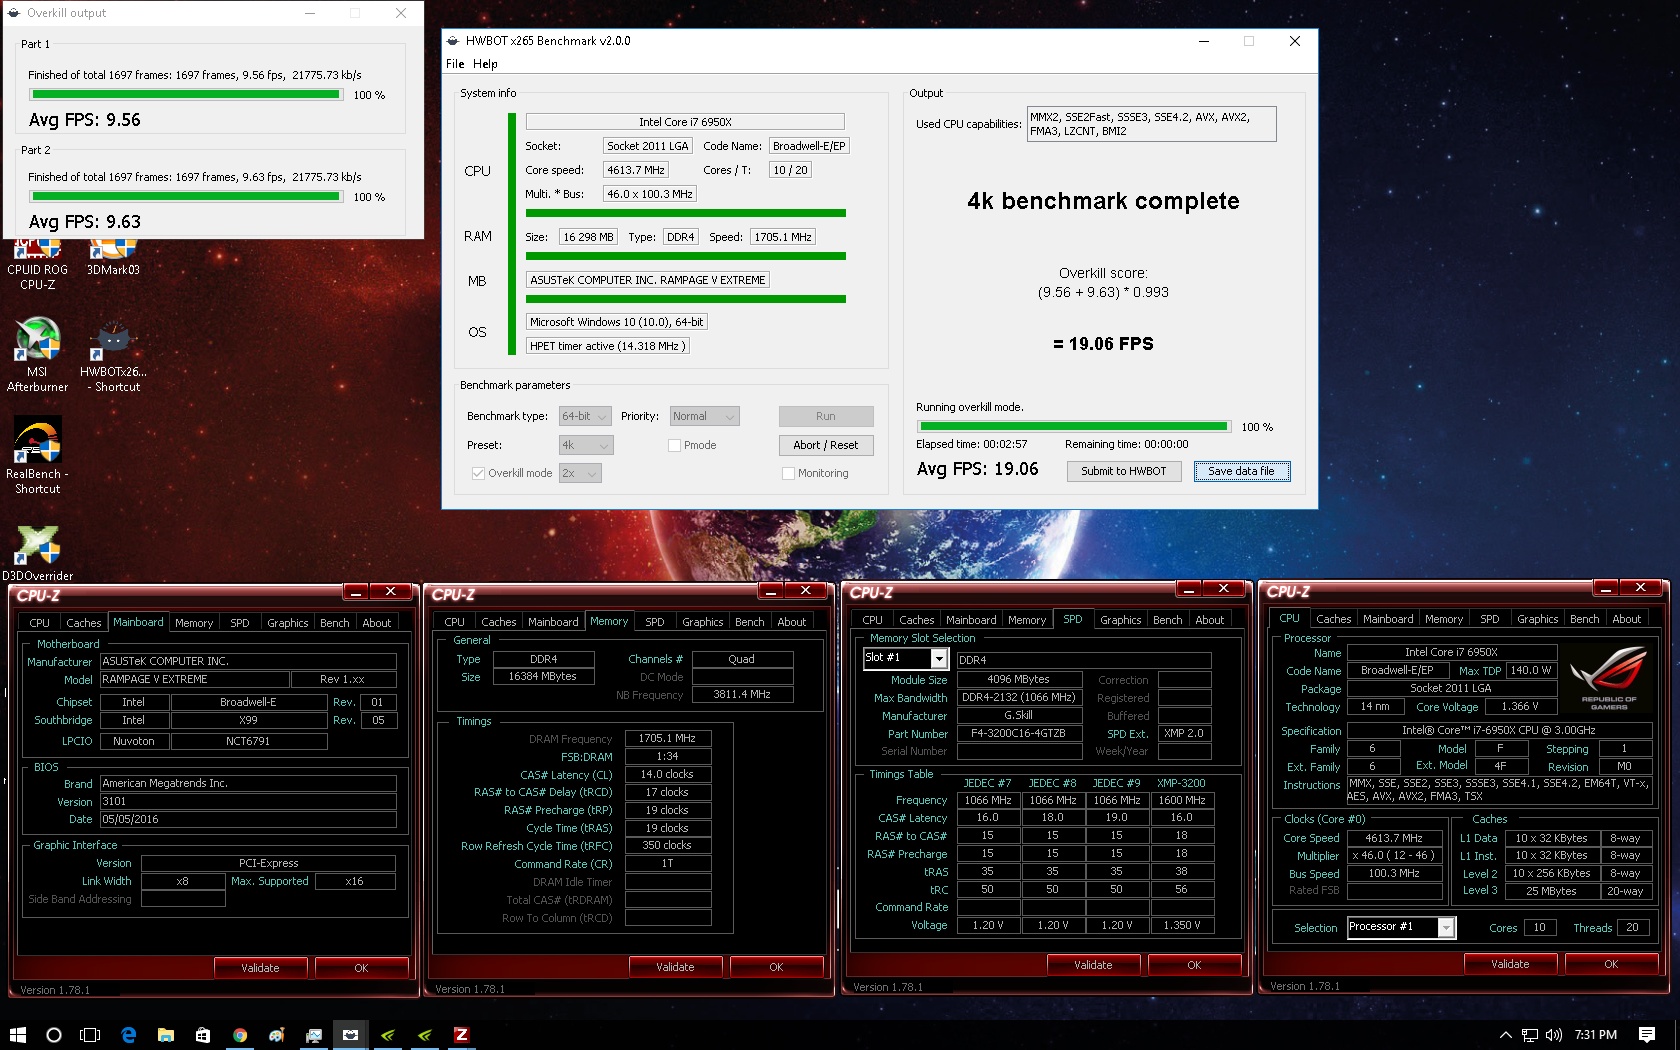This screenshot has width=1680, height=1050.
Task: Open the network status tray icon
Action: [1530, 1035]
